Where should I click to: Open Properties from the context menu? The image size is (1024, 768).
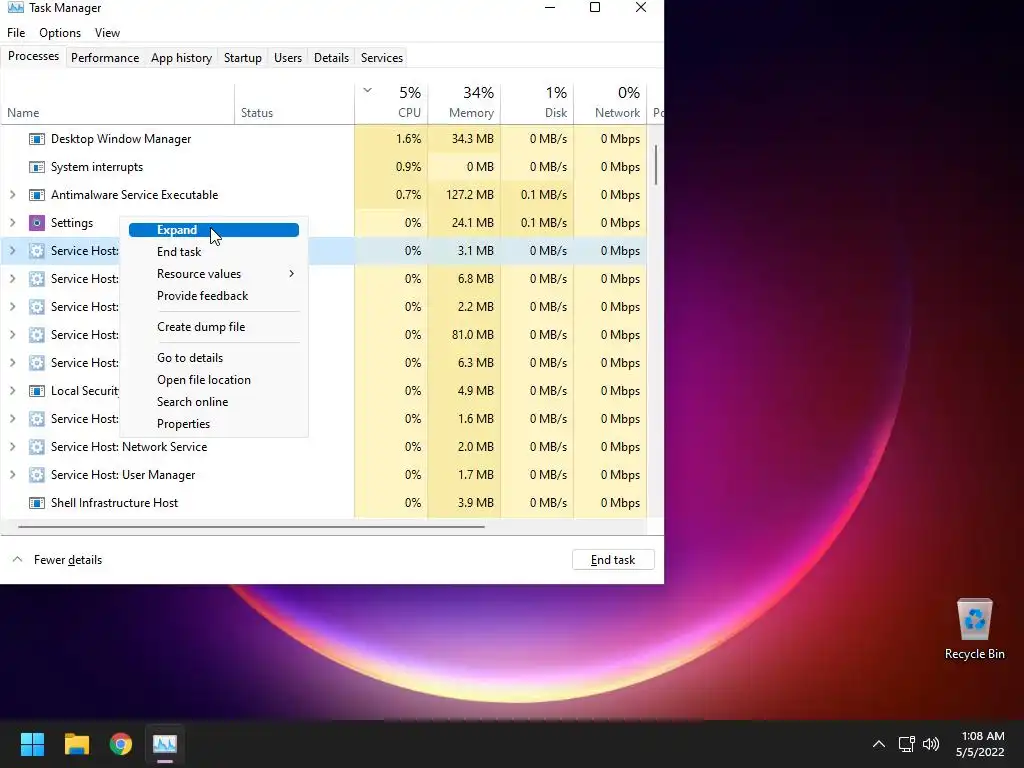coord(214,424)
